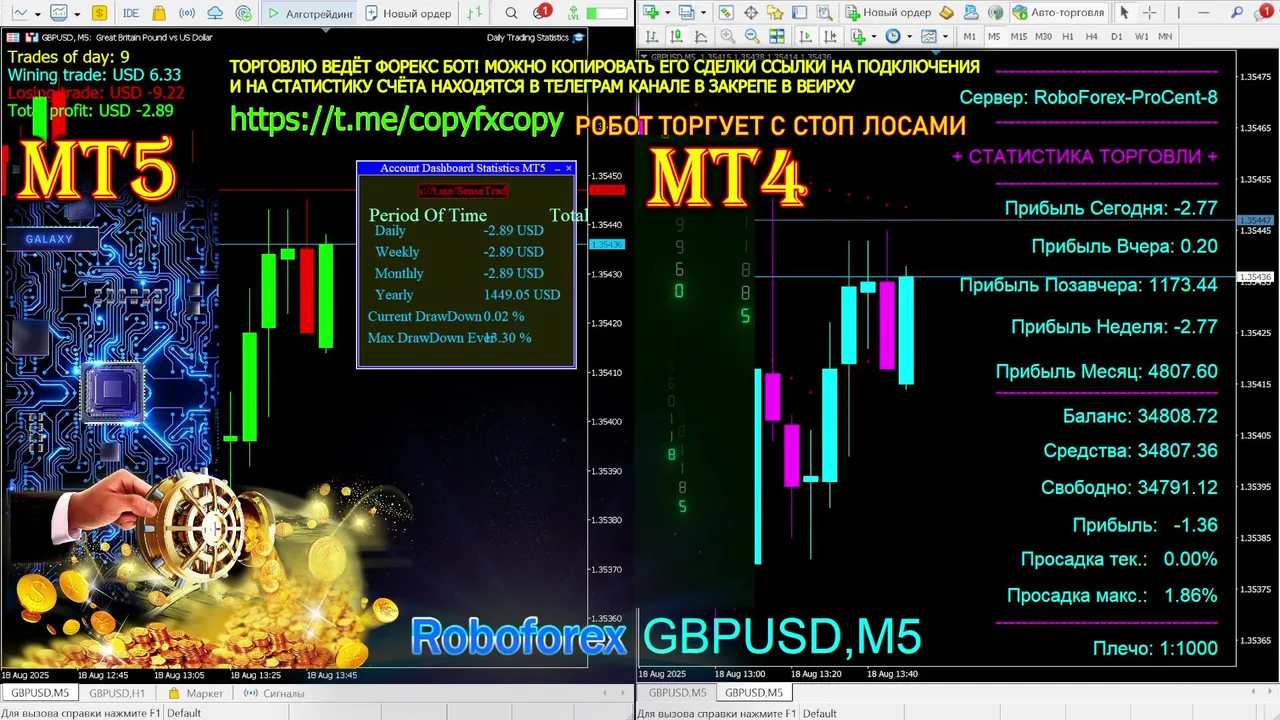Open the indicators icon in MT5 toolbar
The image size is (1280, 720).
point(59,13)
